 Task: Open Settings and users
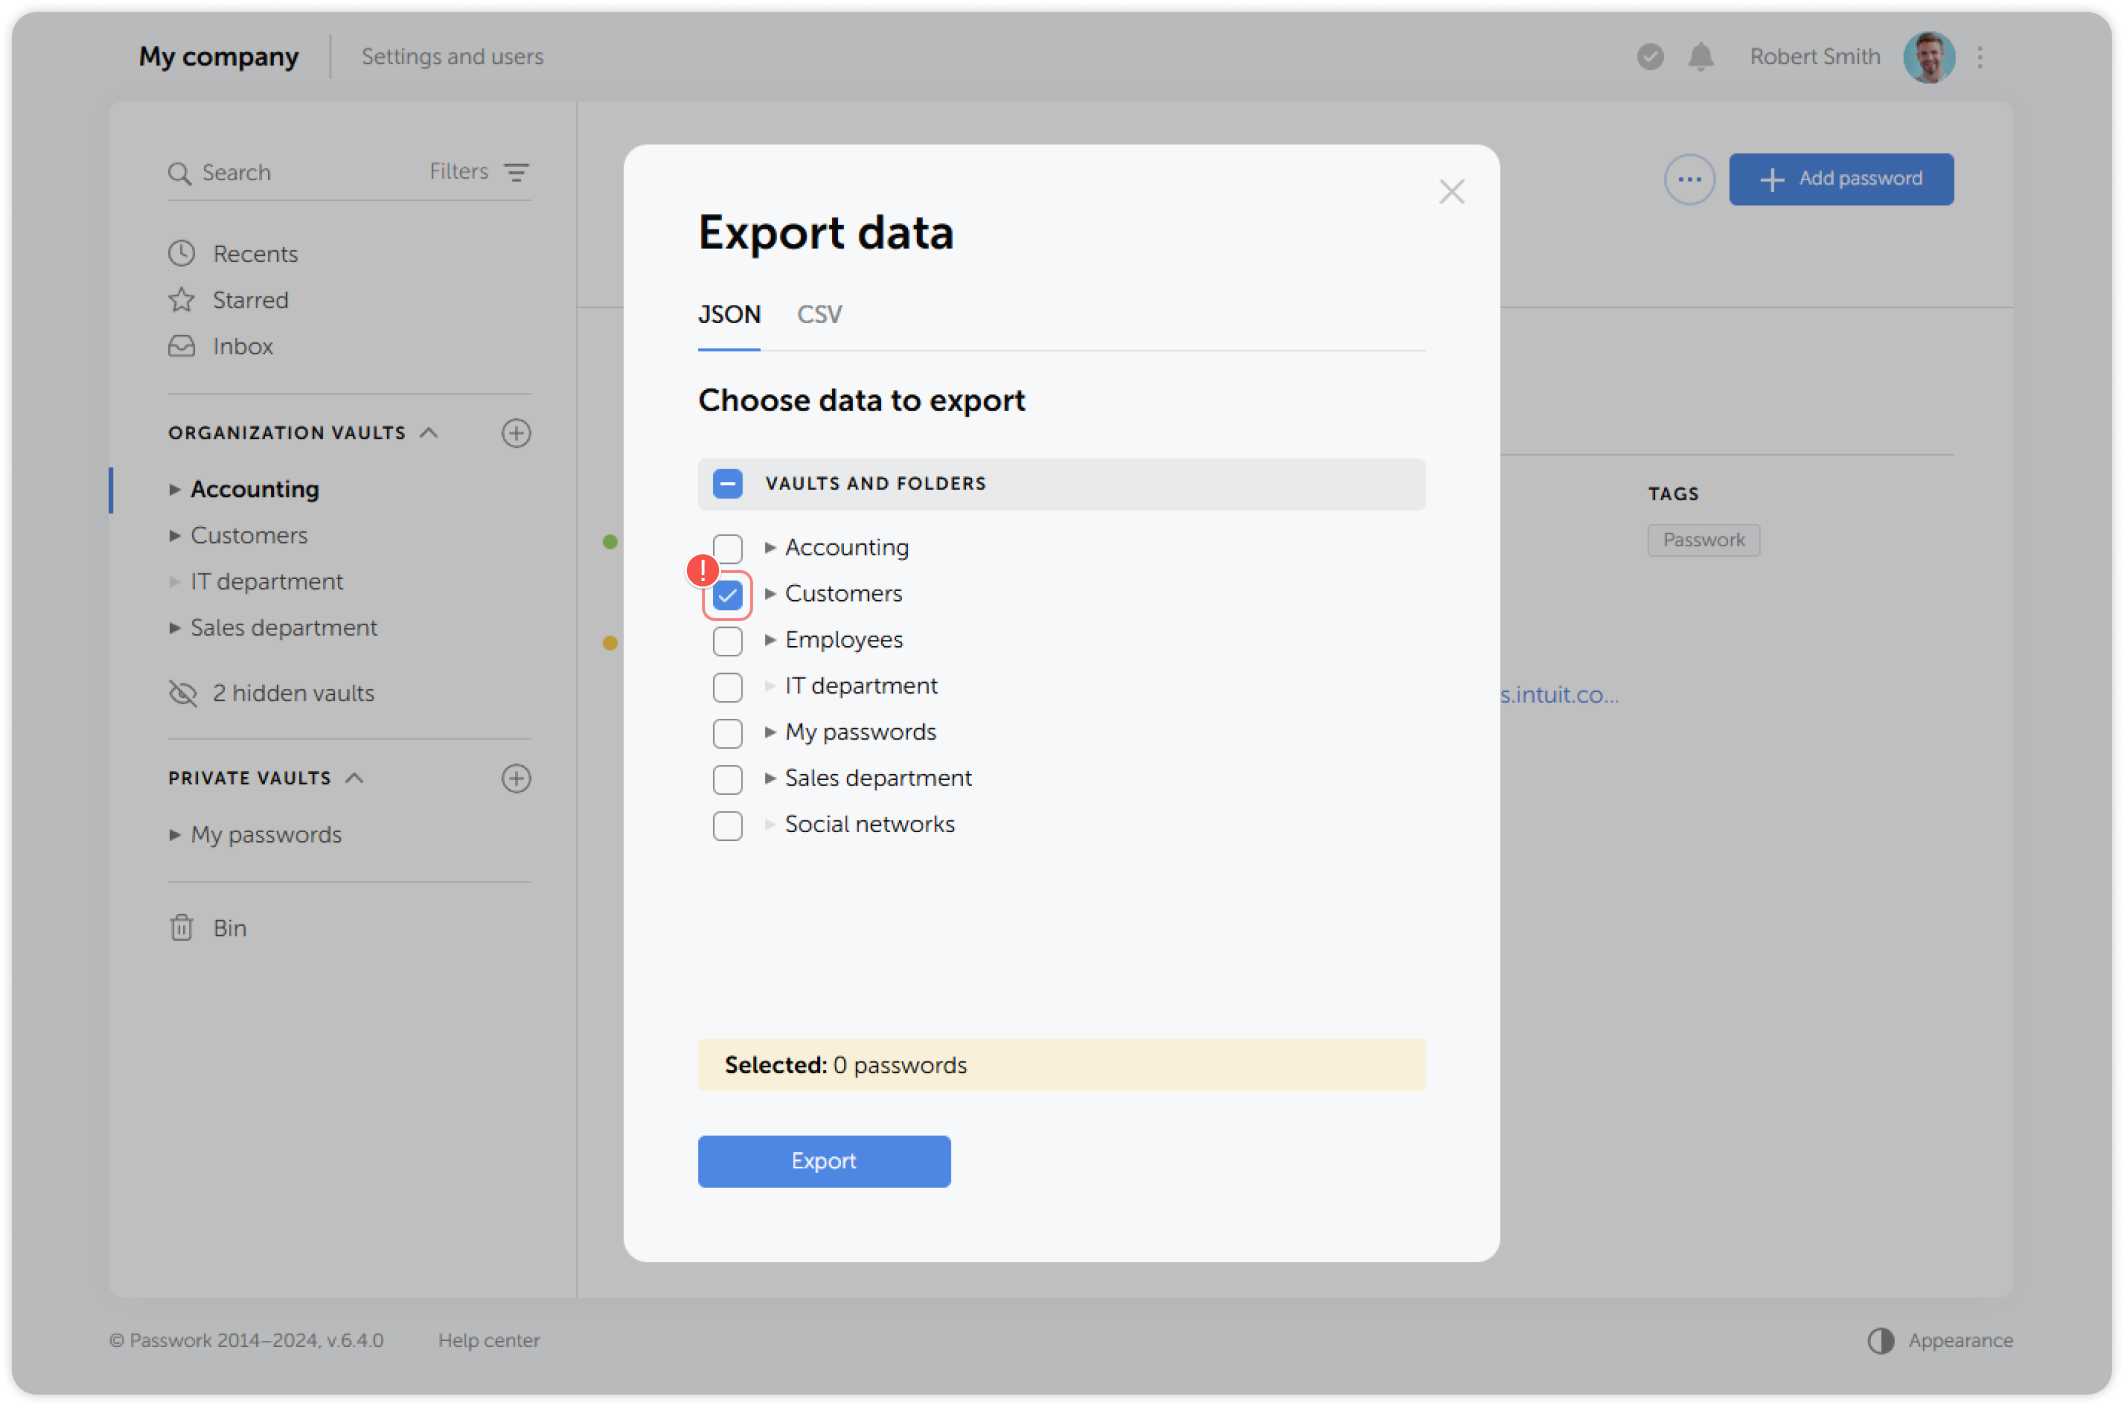pyautogui.click(x=451, y=57)
